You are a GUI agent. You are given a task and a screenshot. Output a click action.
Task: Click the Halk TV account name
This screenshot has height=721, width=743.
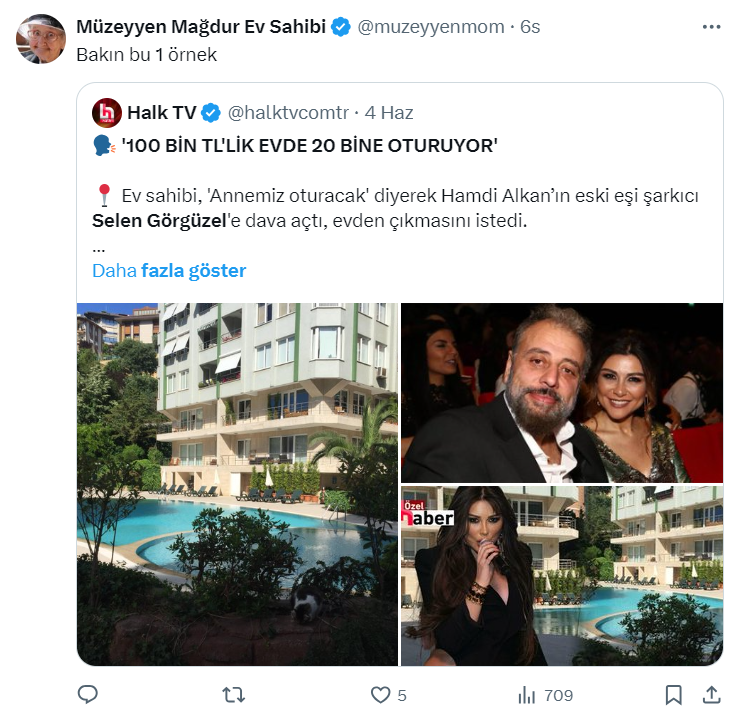(x=161, y=112)
